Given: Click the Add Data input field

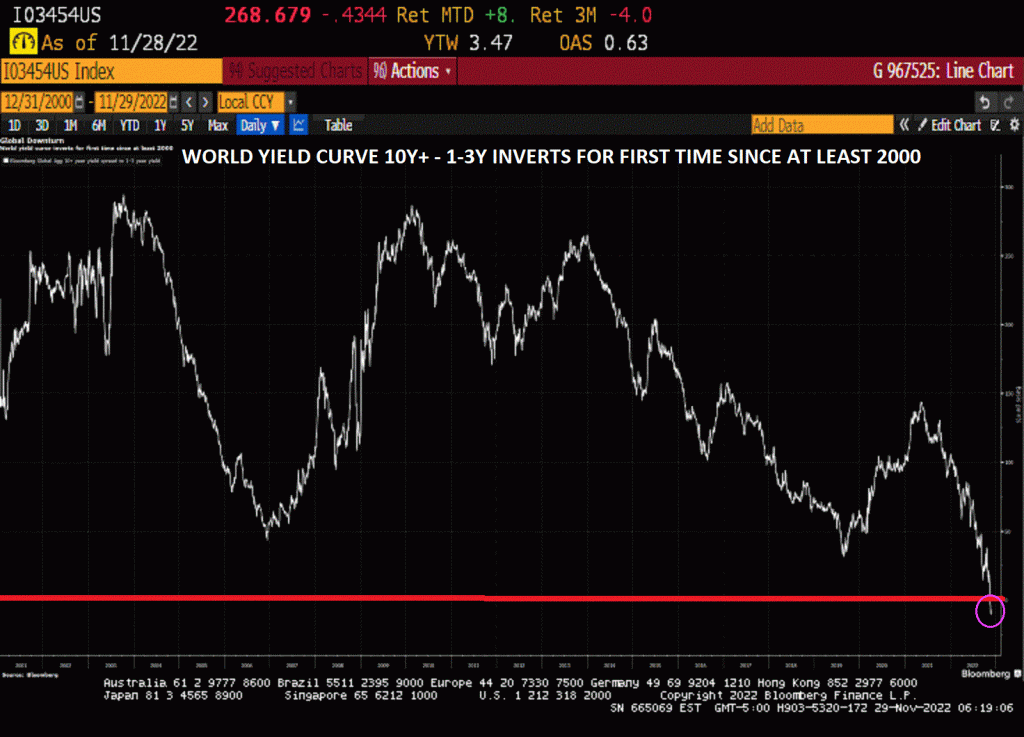Looking at the screenshot, I should (x=821, y=125).
